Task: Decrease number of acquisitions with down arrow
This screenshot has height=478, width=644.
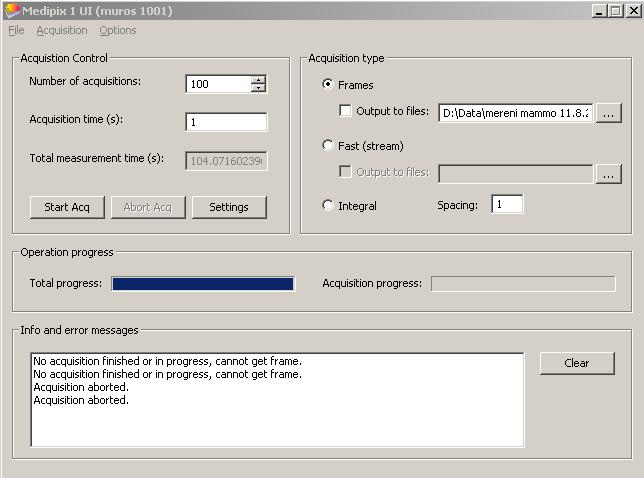Action: click(258, 88)
